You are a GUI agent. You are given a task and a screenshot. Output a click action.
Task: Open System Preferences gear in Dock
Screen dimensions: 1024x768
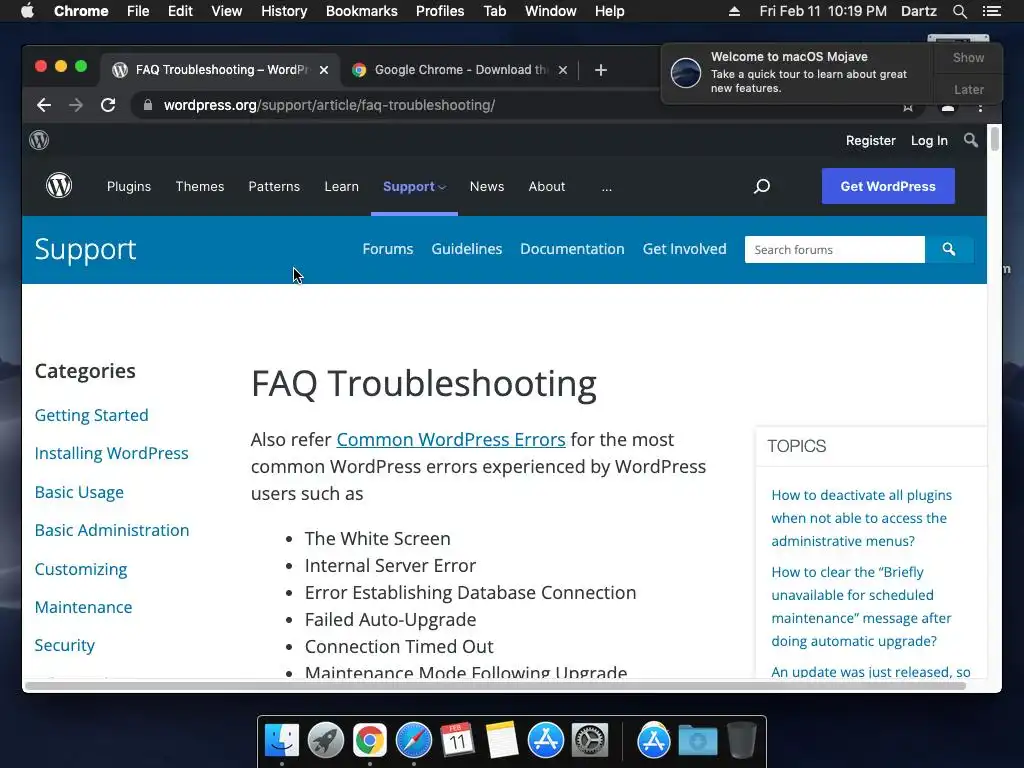[590, 741]
